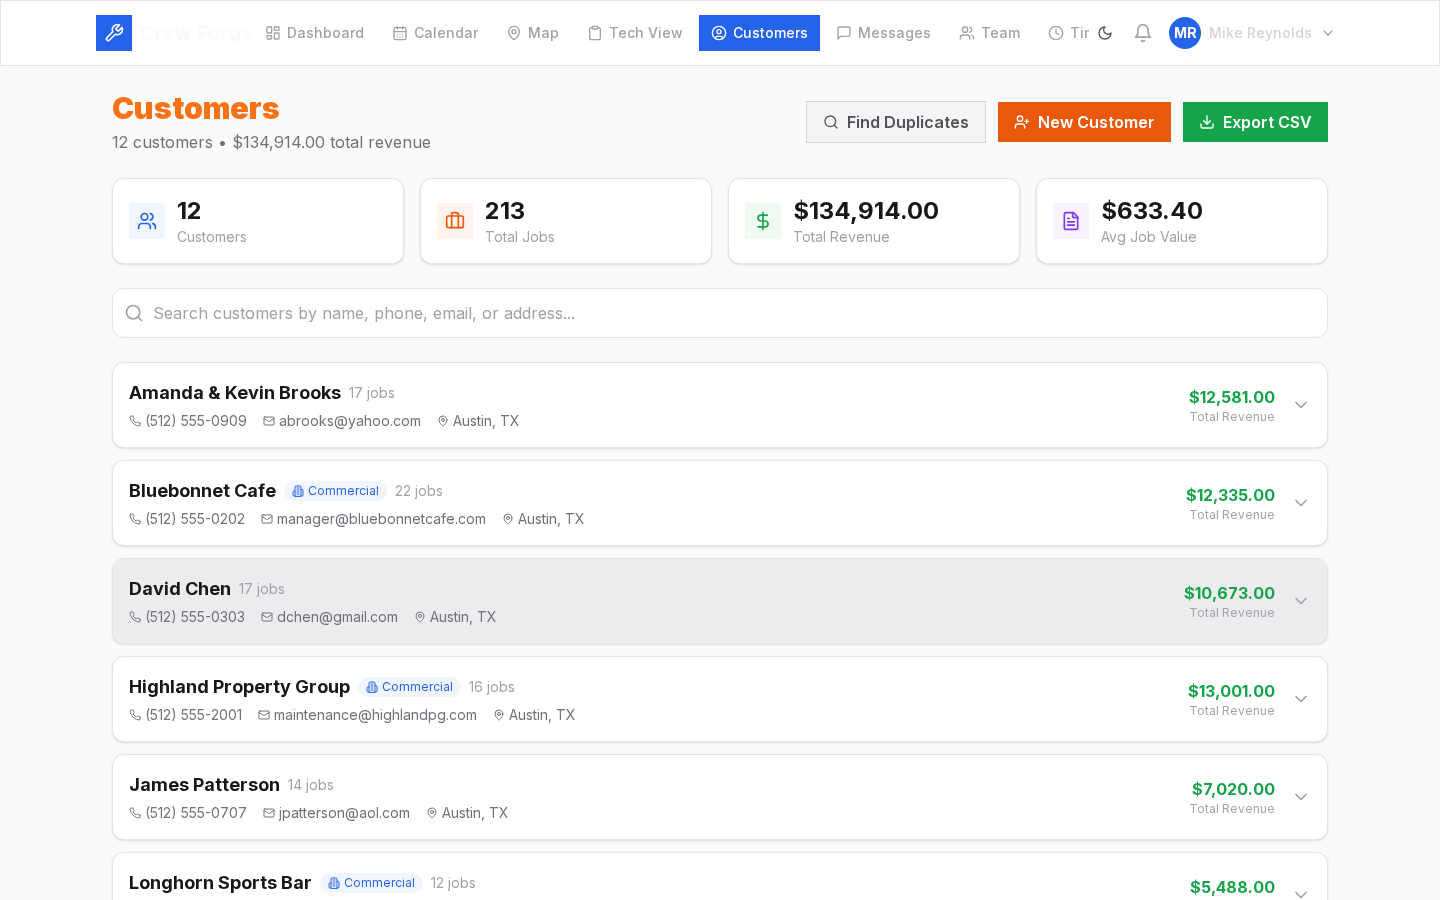Click Highland Property Group Commercial badge

click(409, 687)
